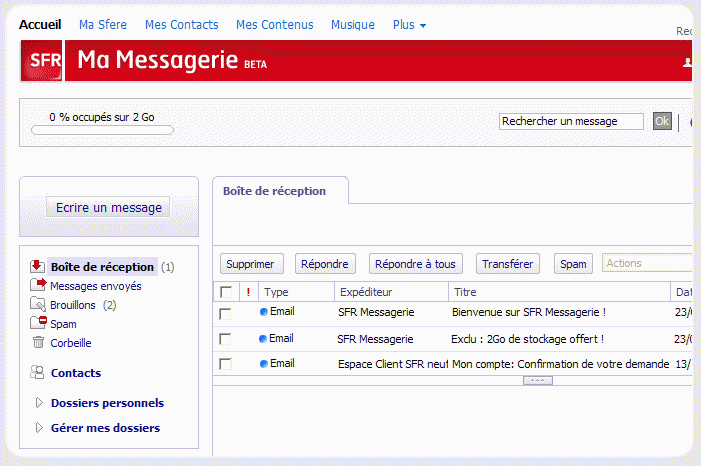Open the Actions dropdown list
The width and height of the screenshot is (701, 466).
(646, 263)
